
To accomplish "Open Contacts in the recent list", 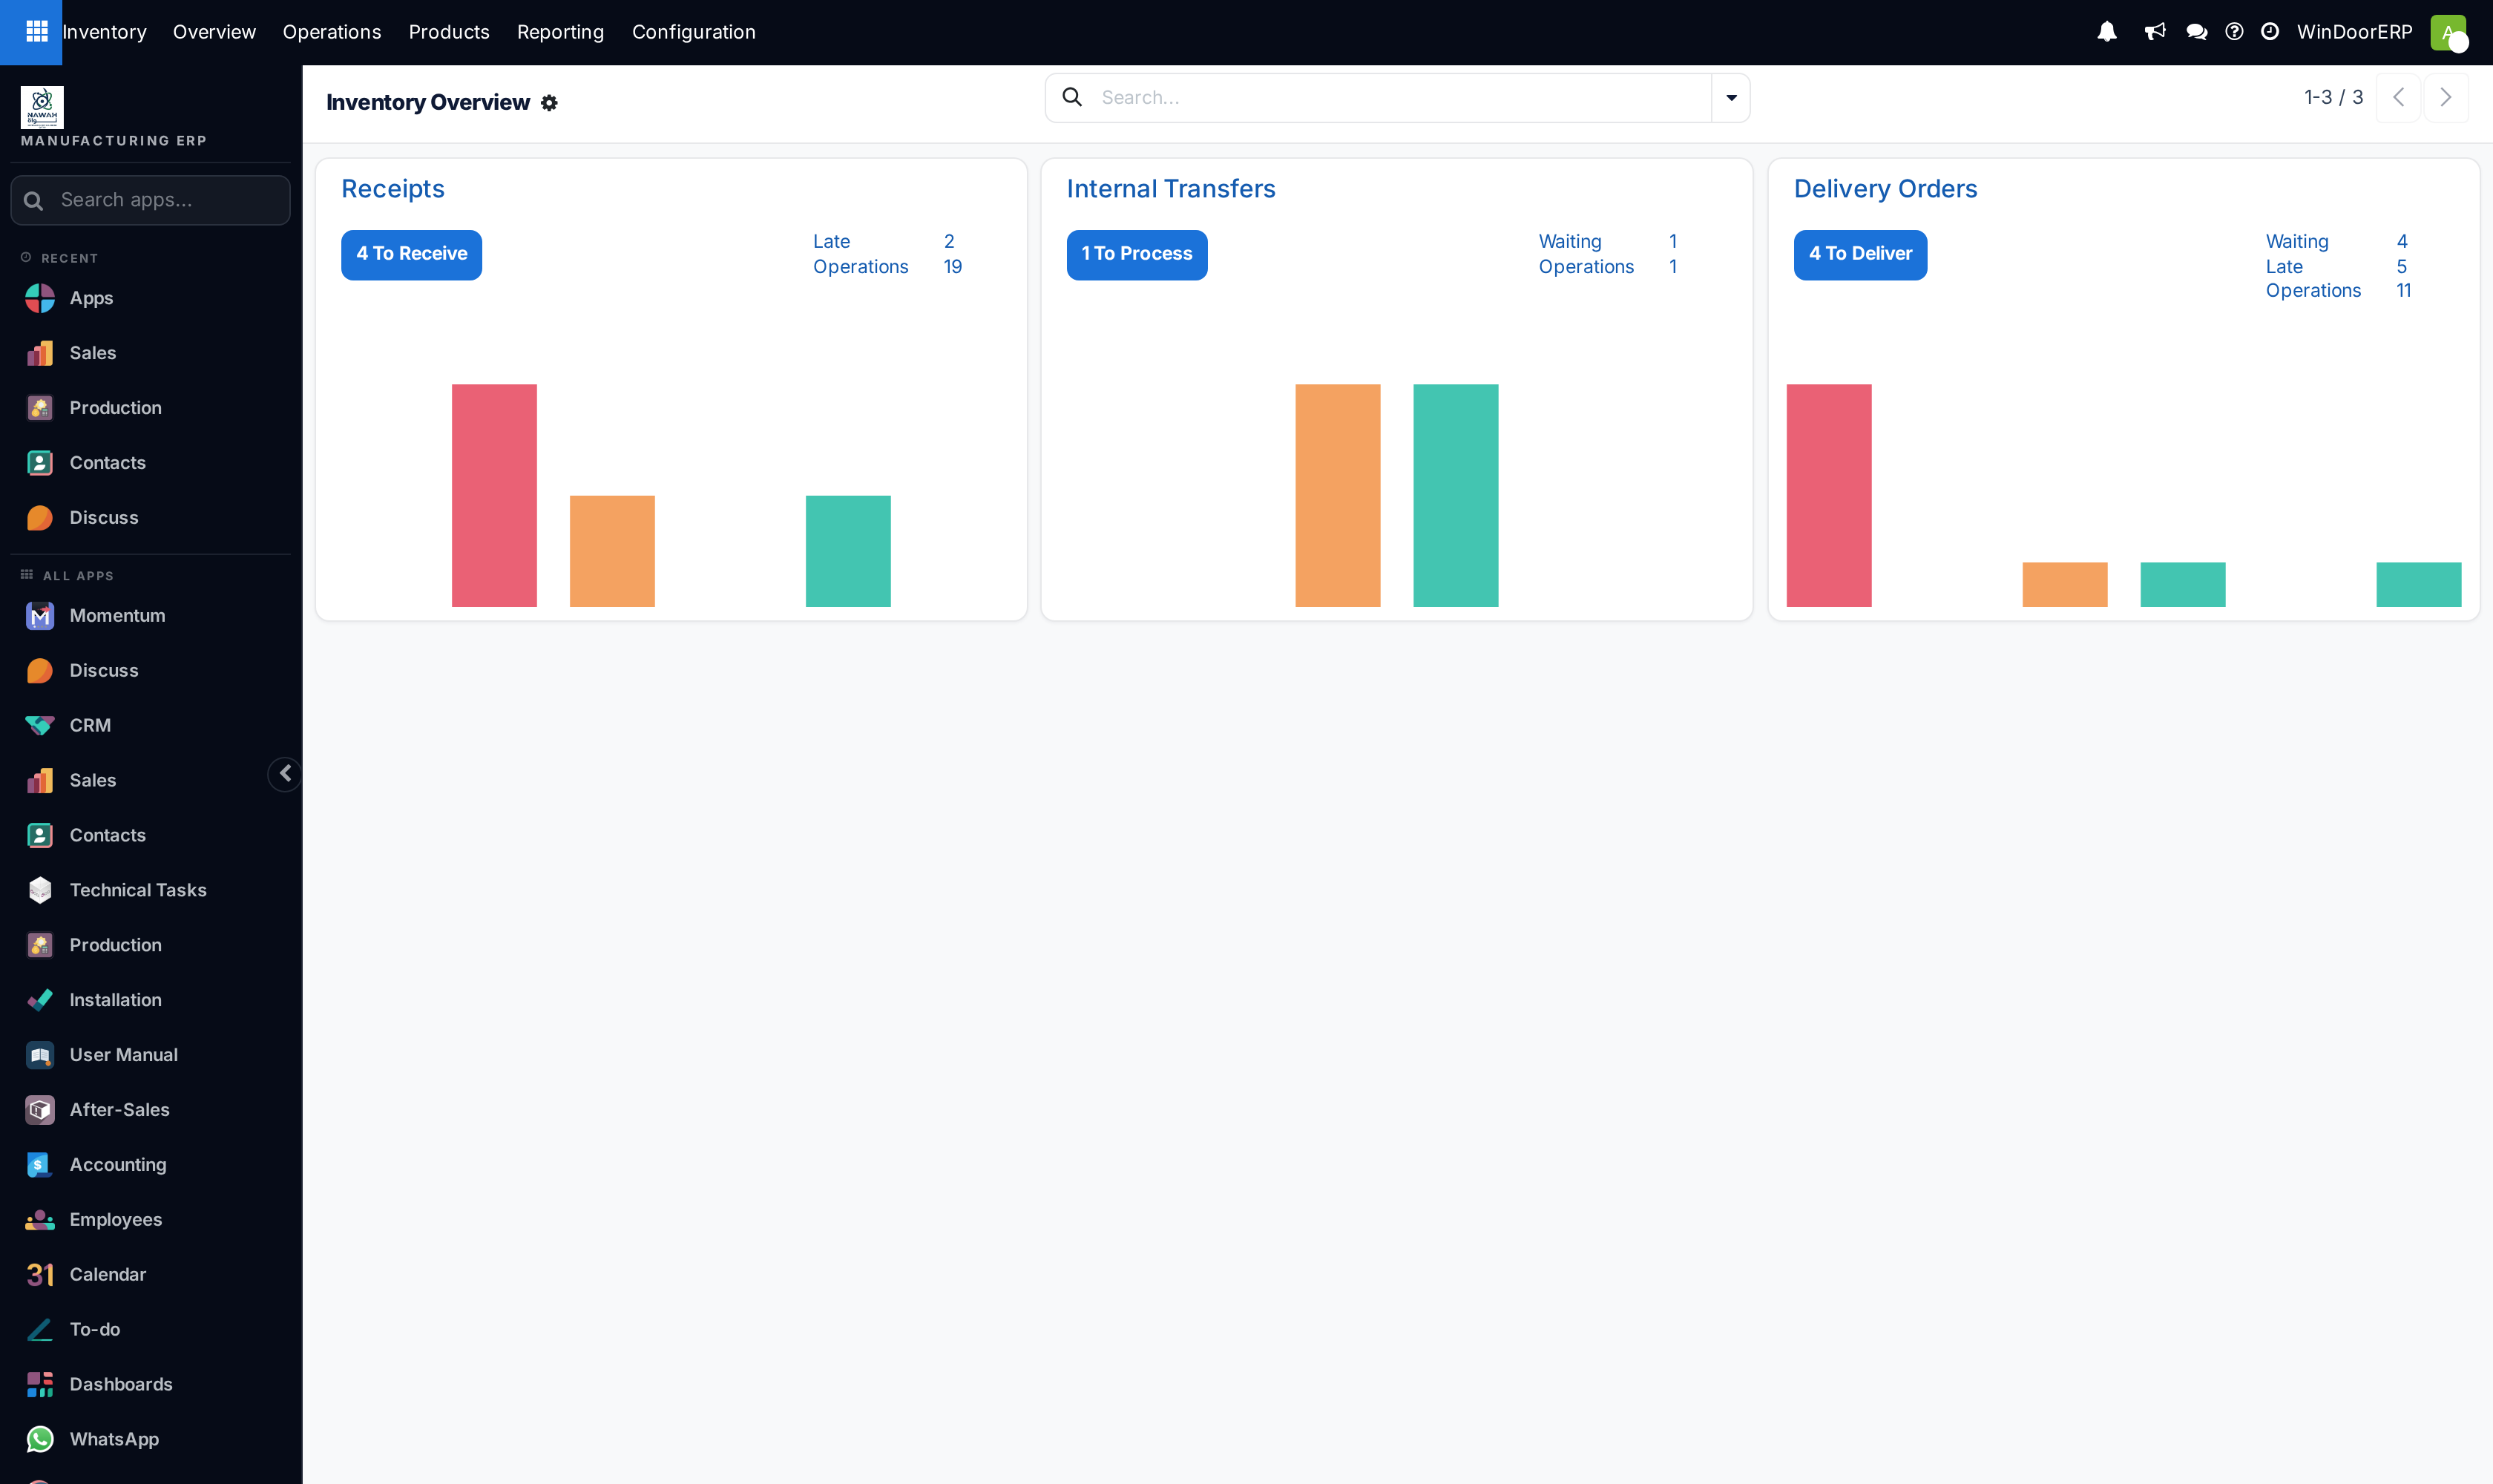I will point(150,463).
